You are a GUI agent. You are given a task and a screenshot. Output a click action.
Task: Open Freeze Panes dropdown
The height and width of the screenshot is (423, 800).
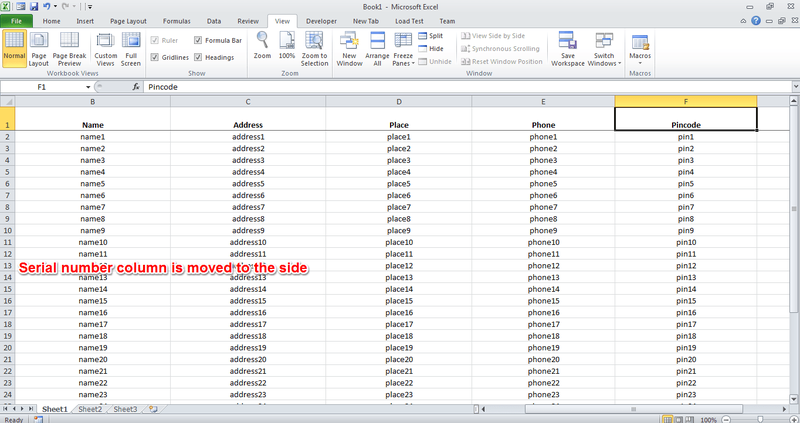coord(403,48)
